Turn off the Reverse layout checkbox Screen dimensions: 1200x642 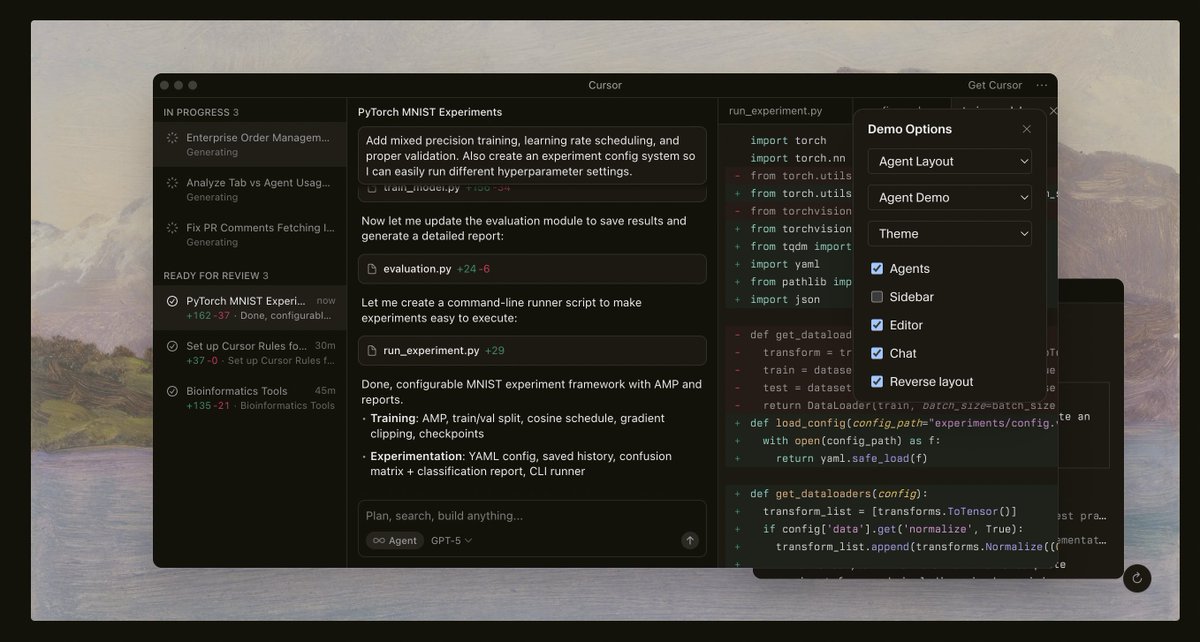coord(877,381)
